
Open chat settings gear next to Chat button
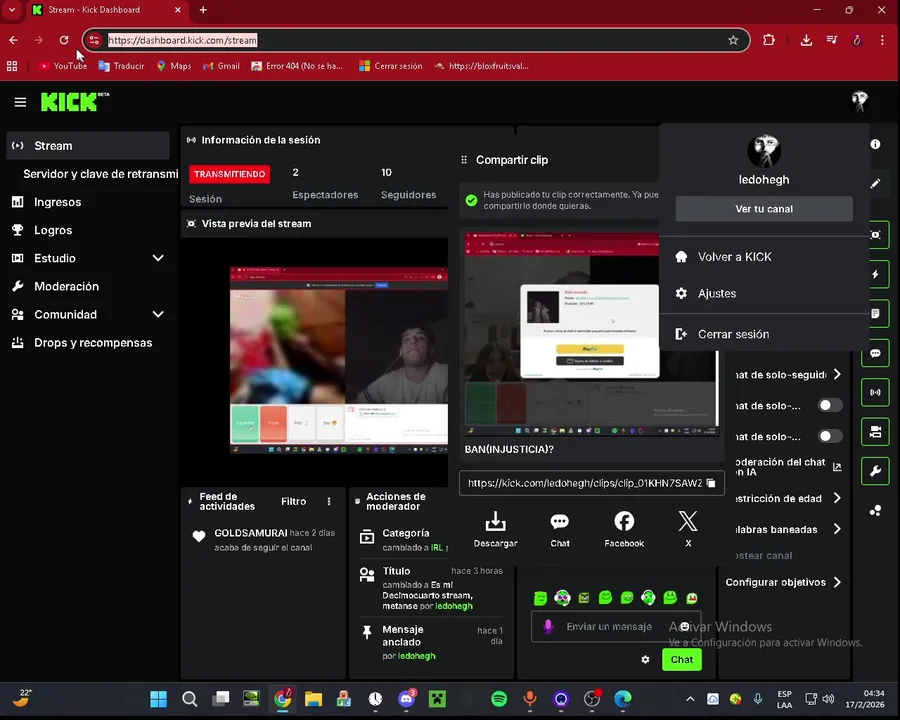point(645,660)
